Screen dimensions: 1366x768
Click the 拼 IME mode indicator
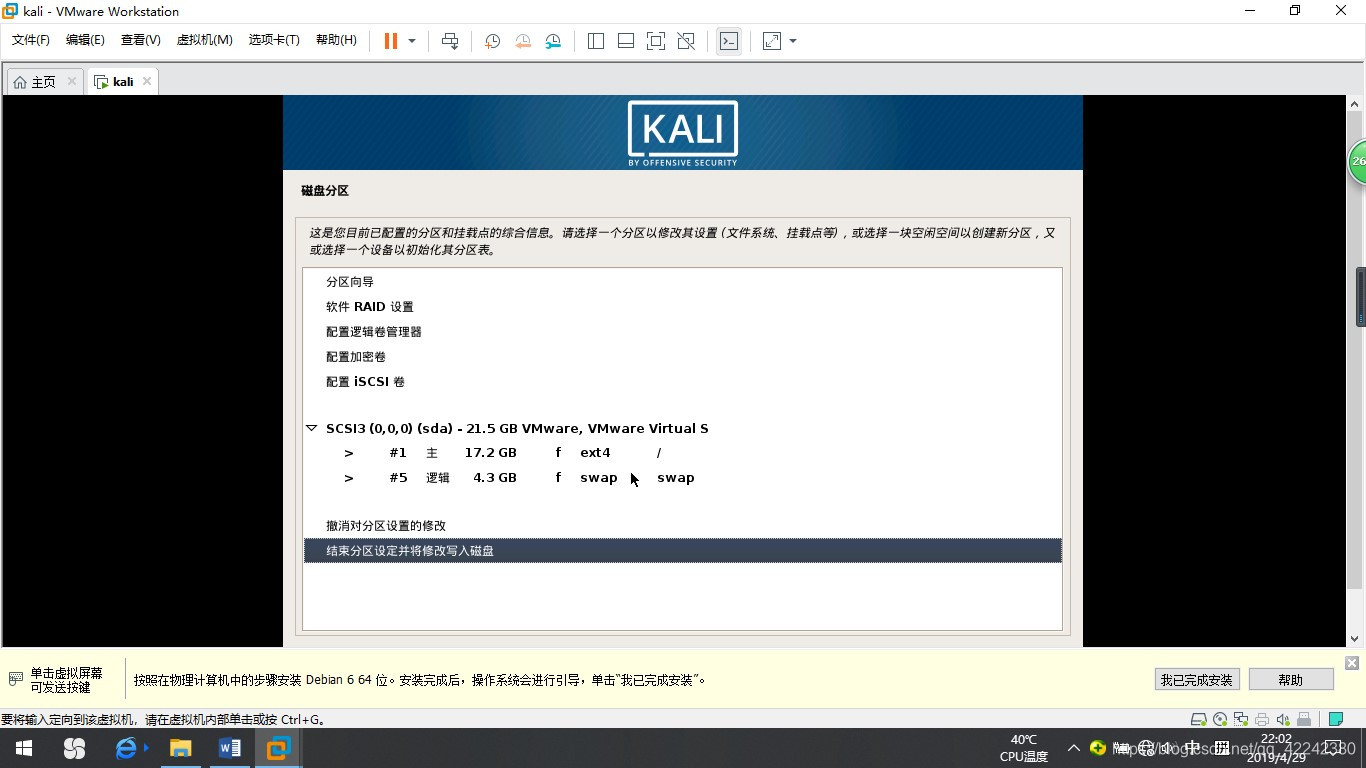click(x=1221, y=748)
